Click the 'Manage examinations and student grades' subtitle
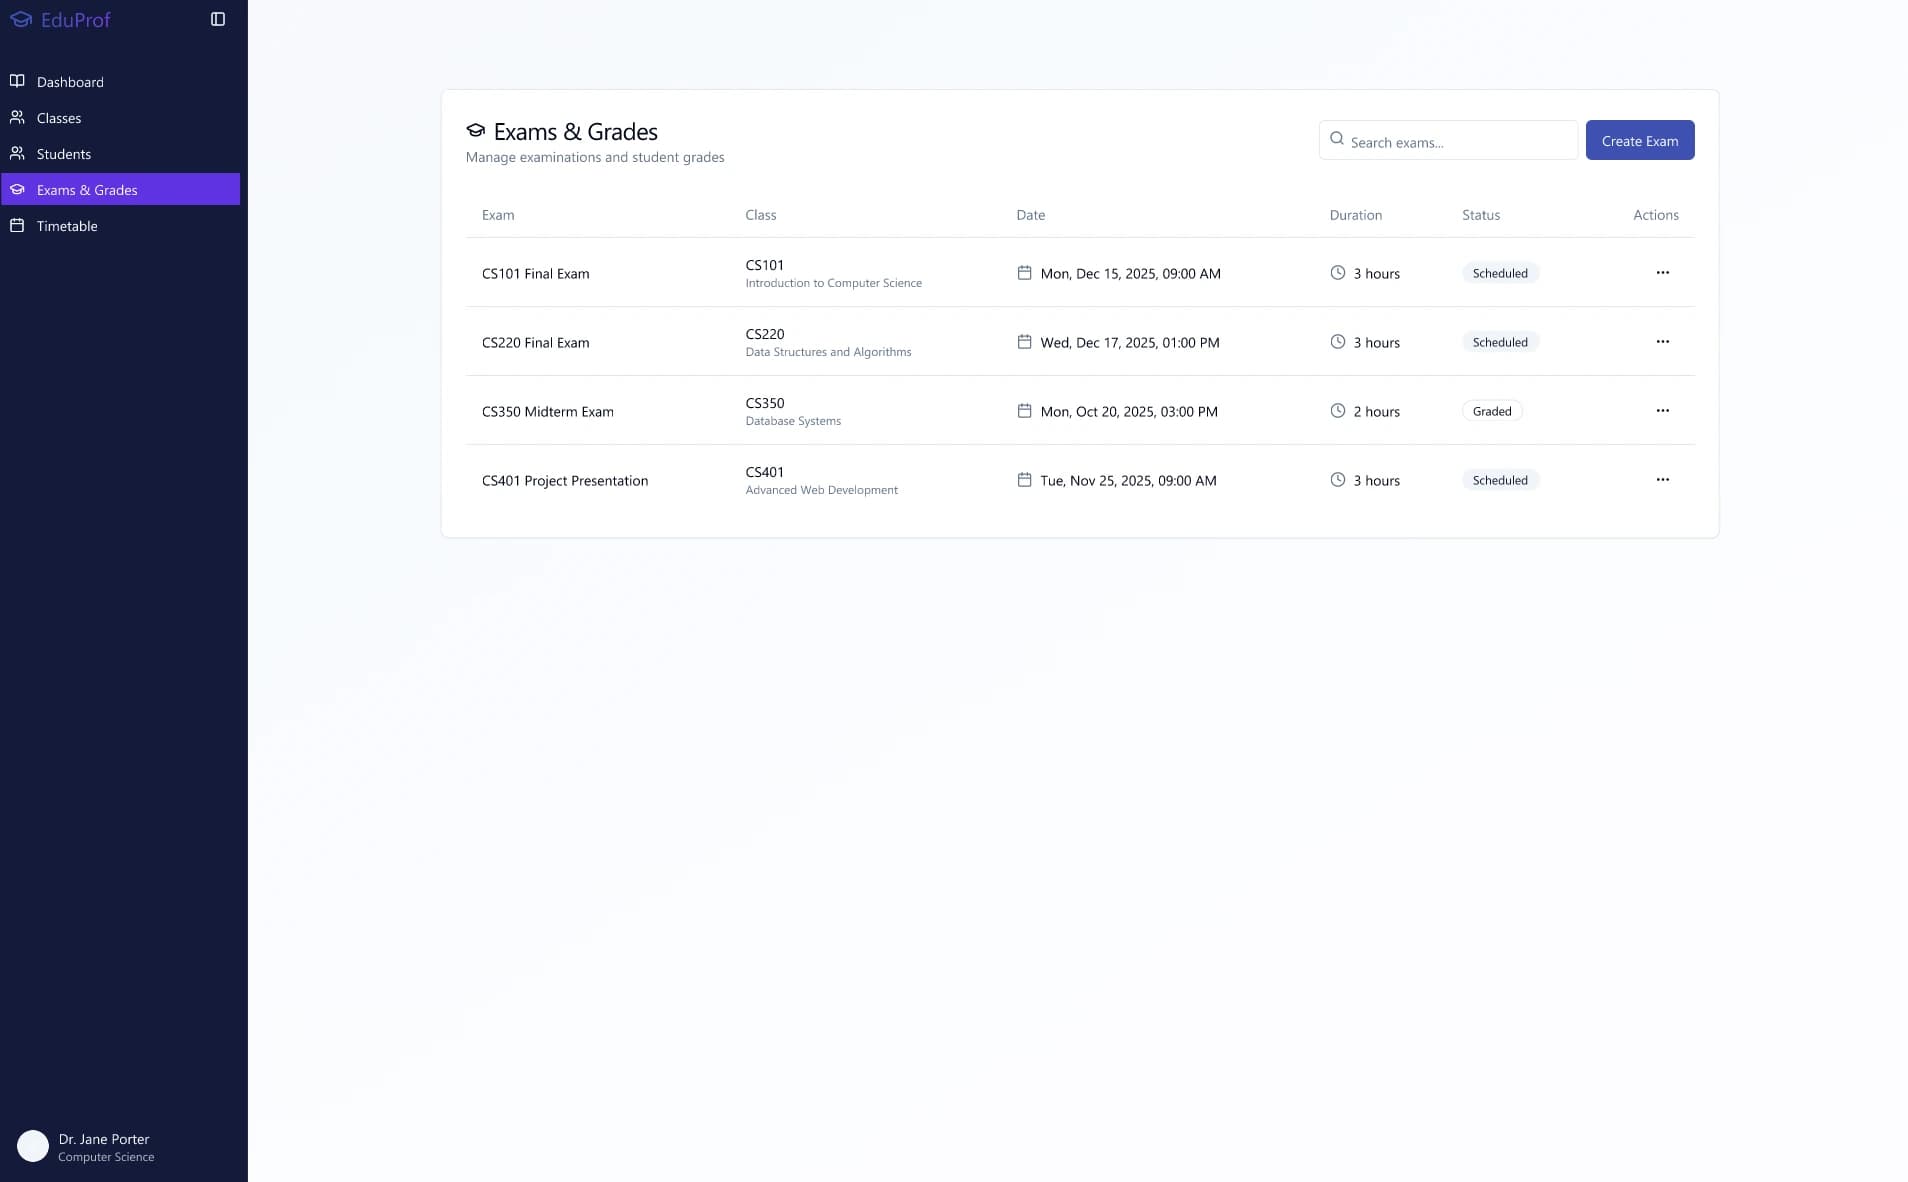 pyautogui.click(x=595, y=157)
